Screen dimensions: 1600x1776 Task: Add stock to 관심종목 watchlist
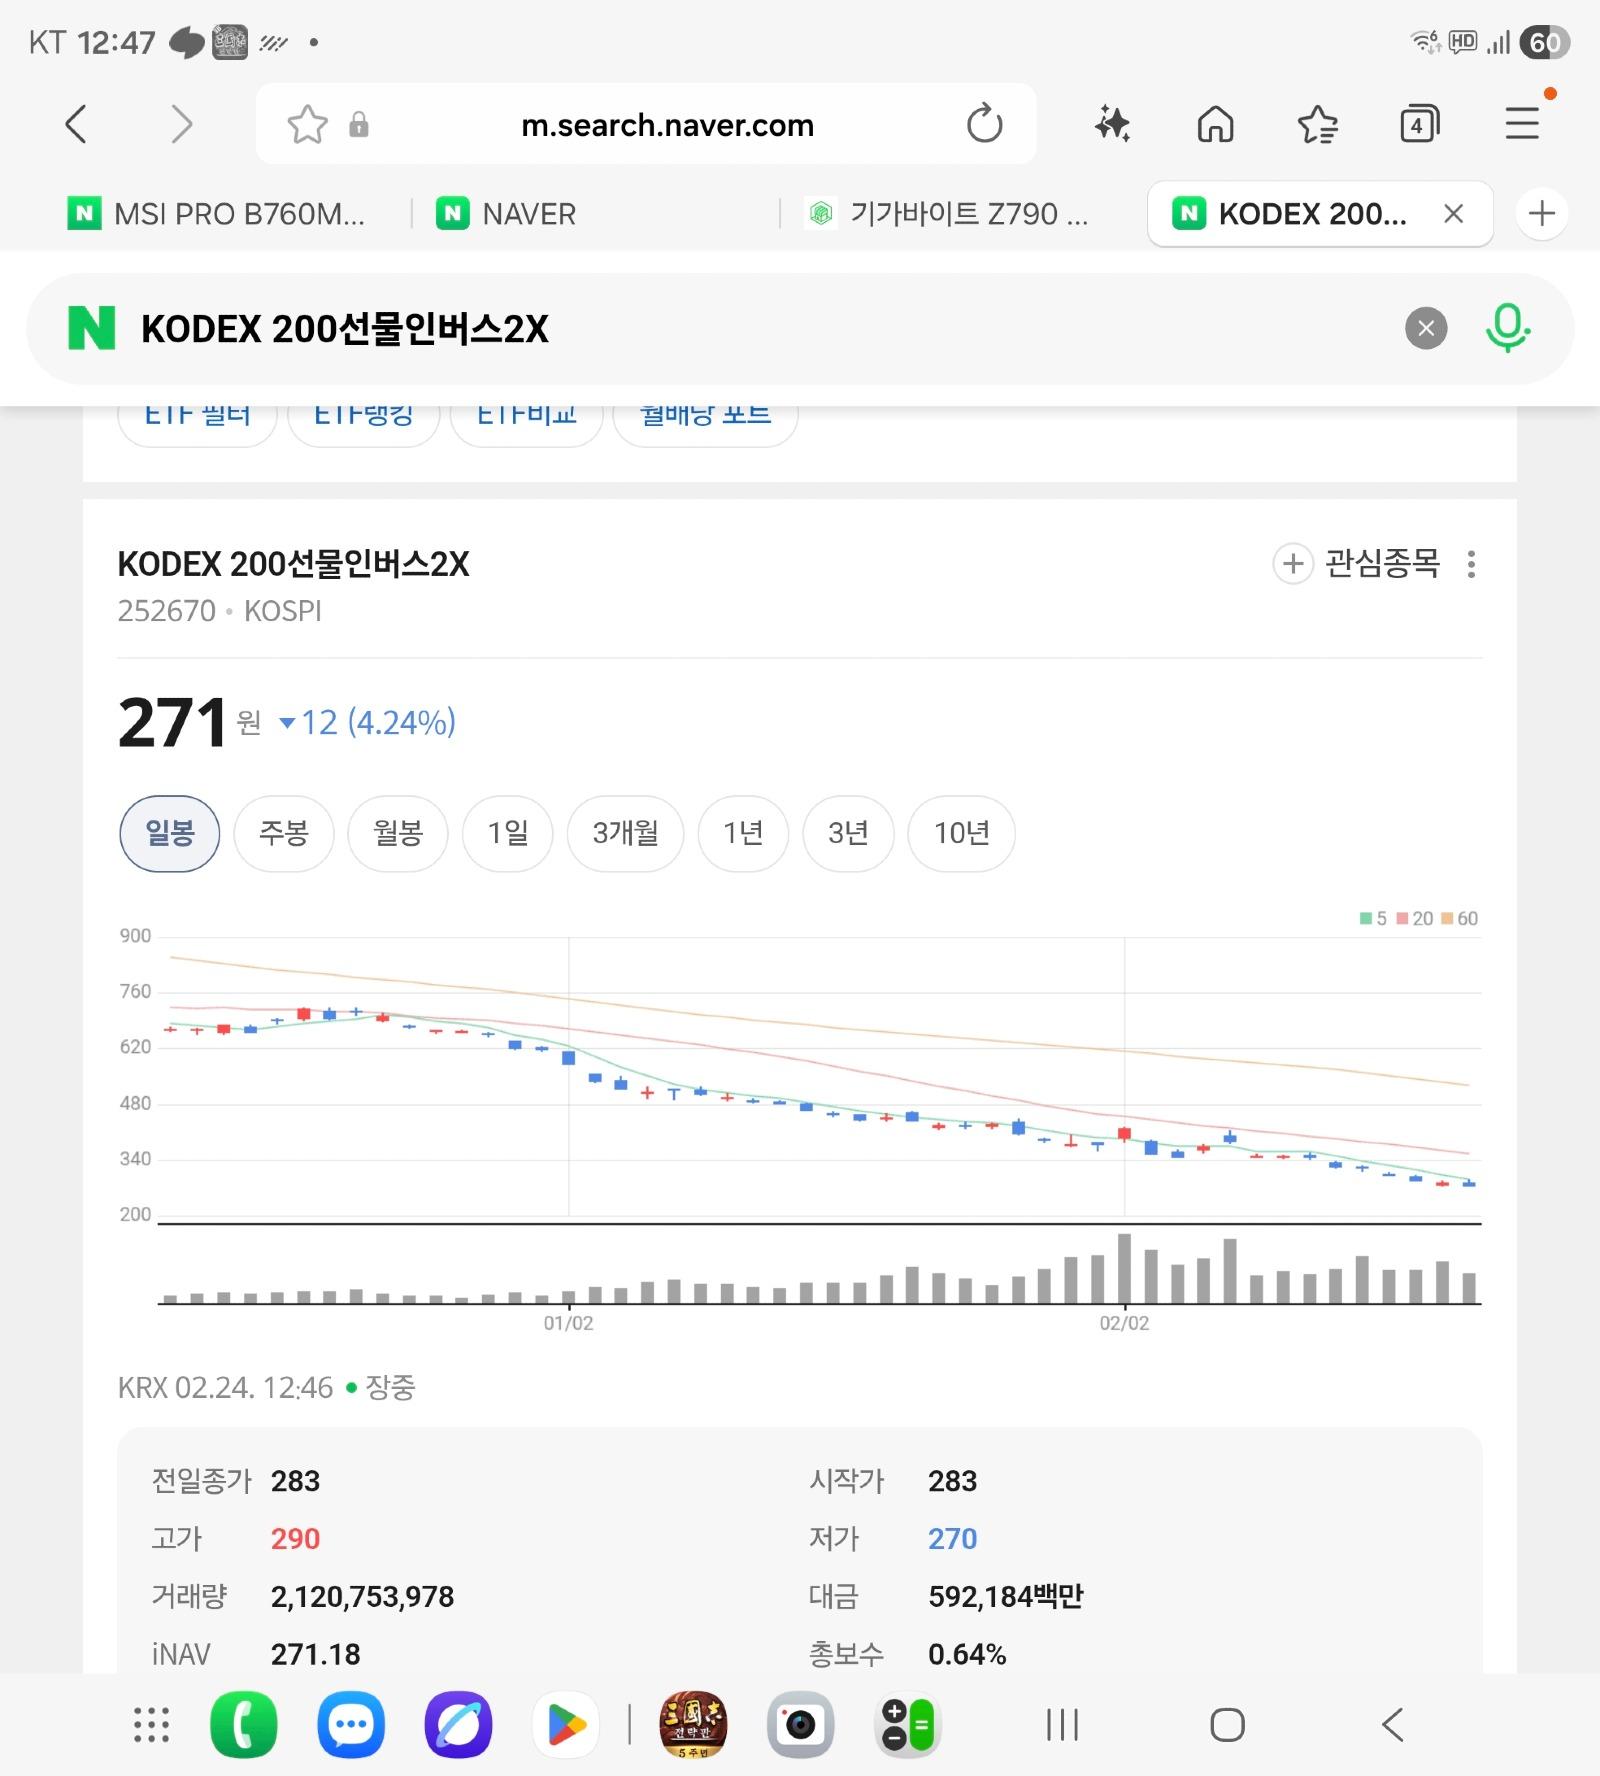pos(1356,564)
